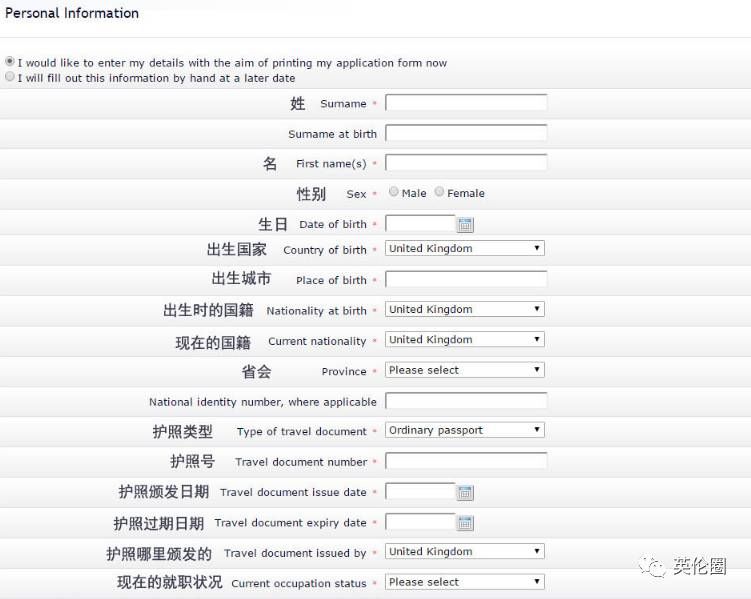This screenshot has width=751, height=599.
Task: Open the Travel document issue date calendar
Action: tap(465, 493)
